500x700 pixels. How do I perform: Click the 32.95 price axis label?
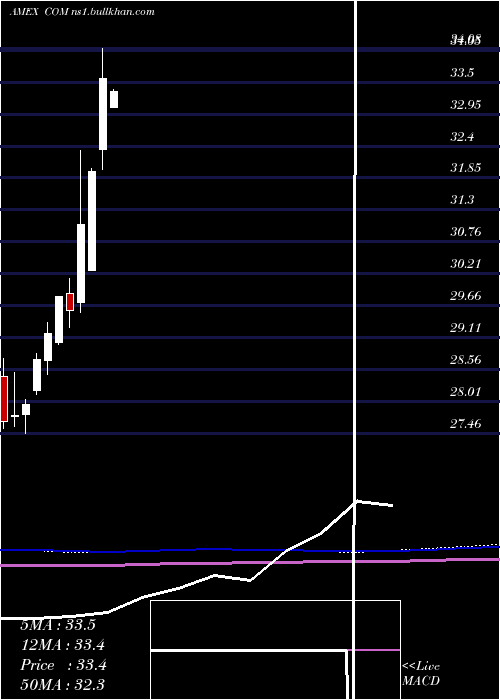click(465, 105)
